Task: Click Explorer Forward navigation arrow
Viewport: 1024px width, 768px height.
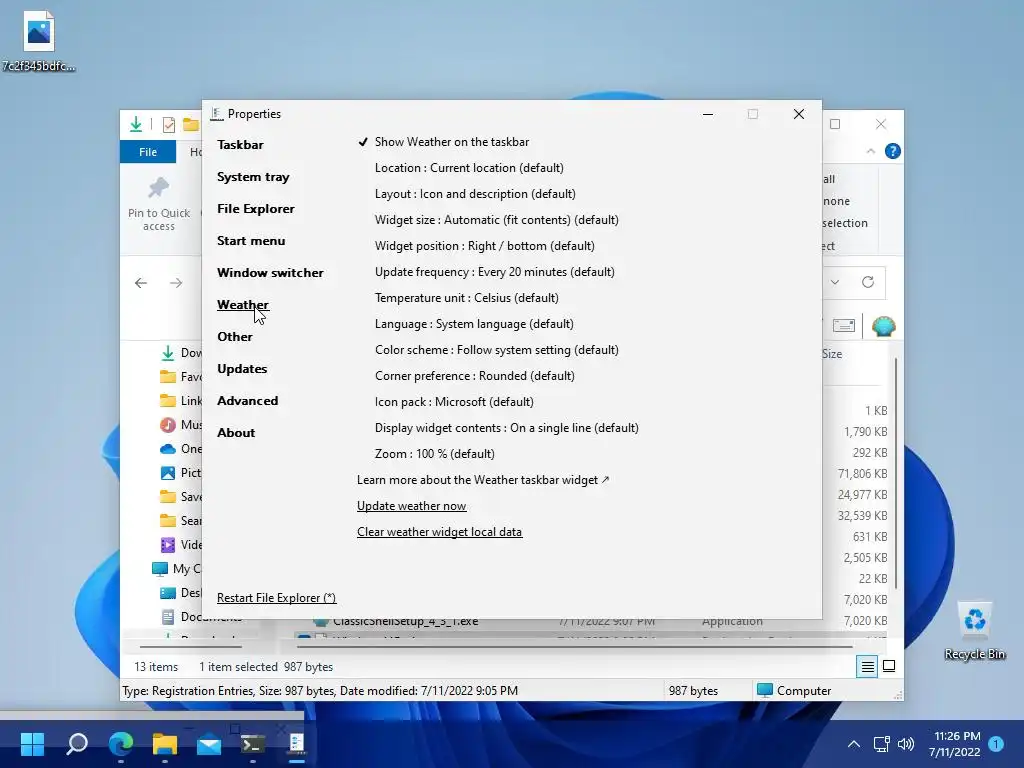Action: pos(176,283)
